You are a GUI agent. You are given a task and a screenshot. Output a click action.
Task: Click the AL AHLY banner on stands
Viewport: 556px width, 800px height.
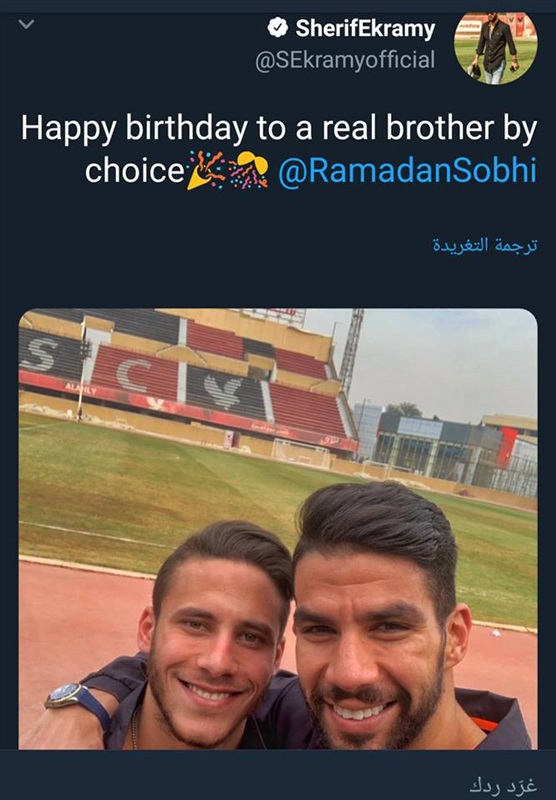click(x=82, y=389)
